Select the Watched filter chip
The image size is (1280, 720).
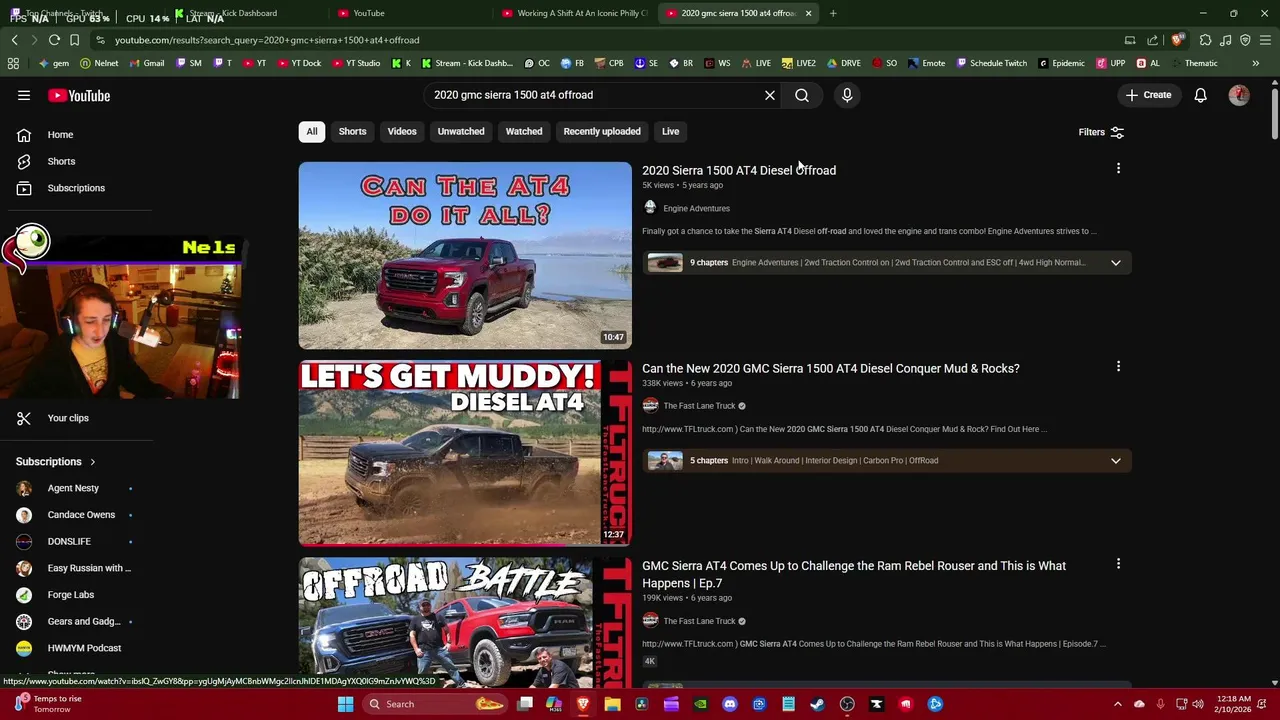point(524,131)
